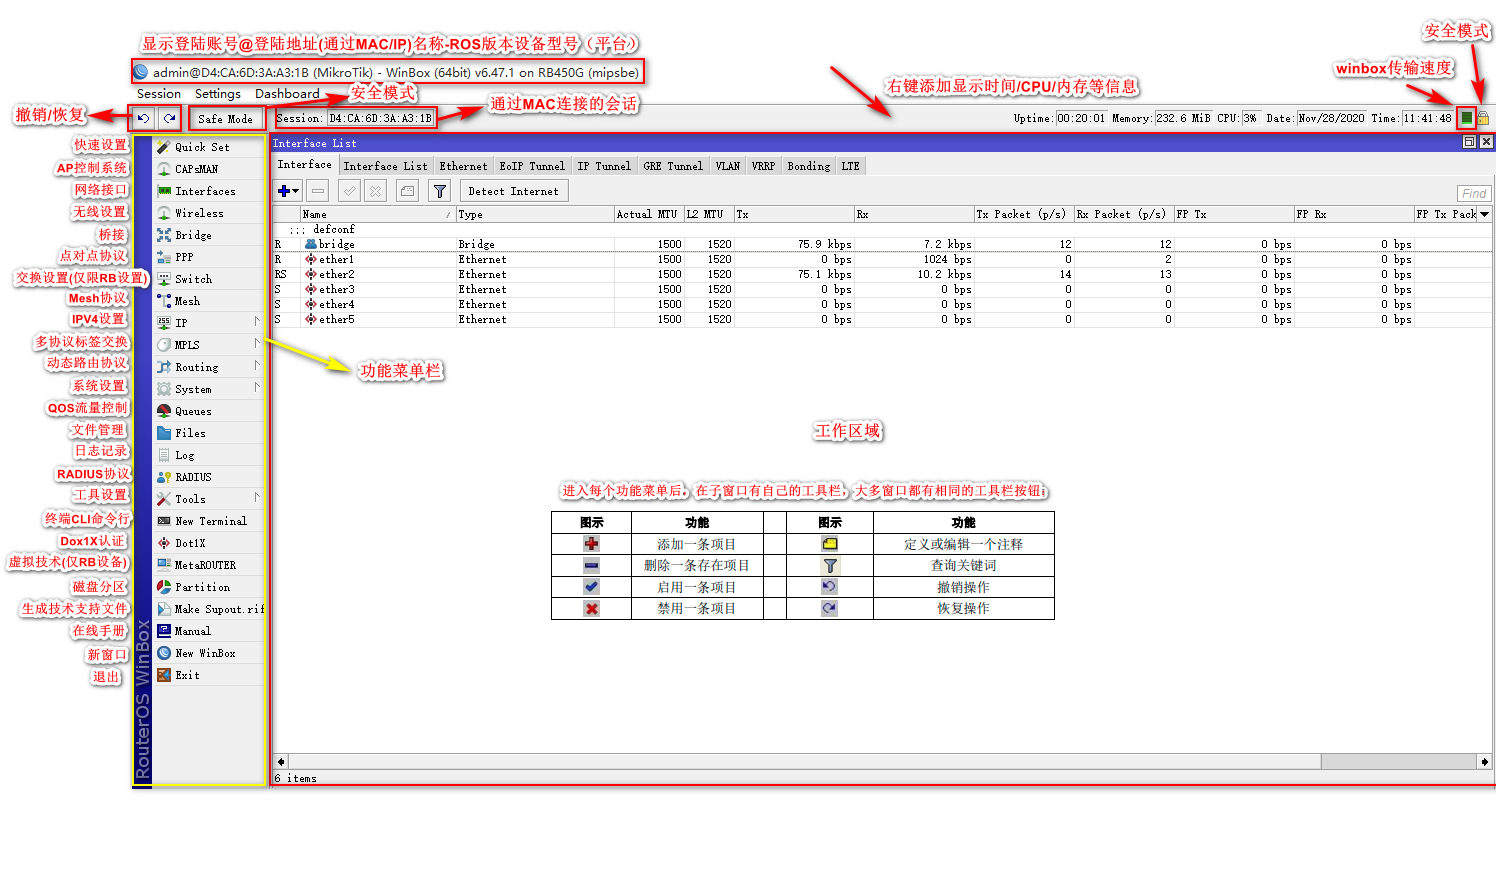Open Dot1X in the sidebar
Screen dimensions: 1496x876
pos(209,543)
